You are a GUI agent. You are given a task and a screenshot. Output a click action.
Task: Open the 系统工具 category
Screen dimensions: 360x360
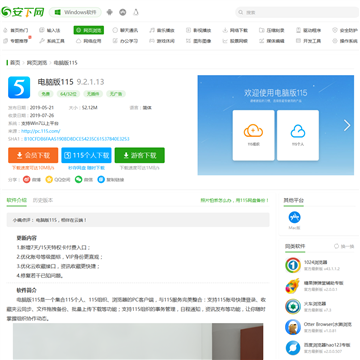52,41
